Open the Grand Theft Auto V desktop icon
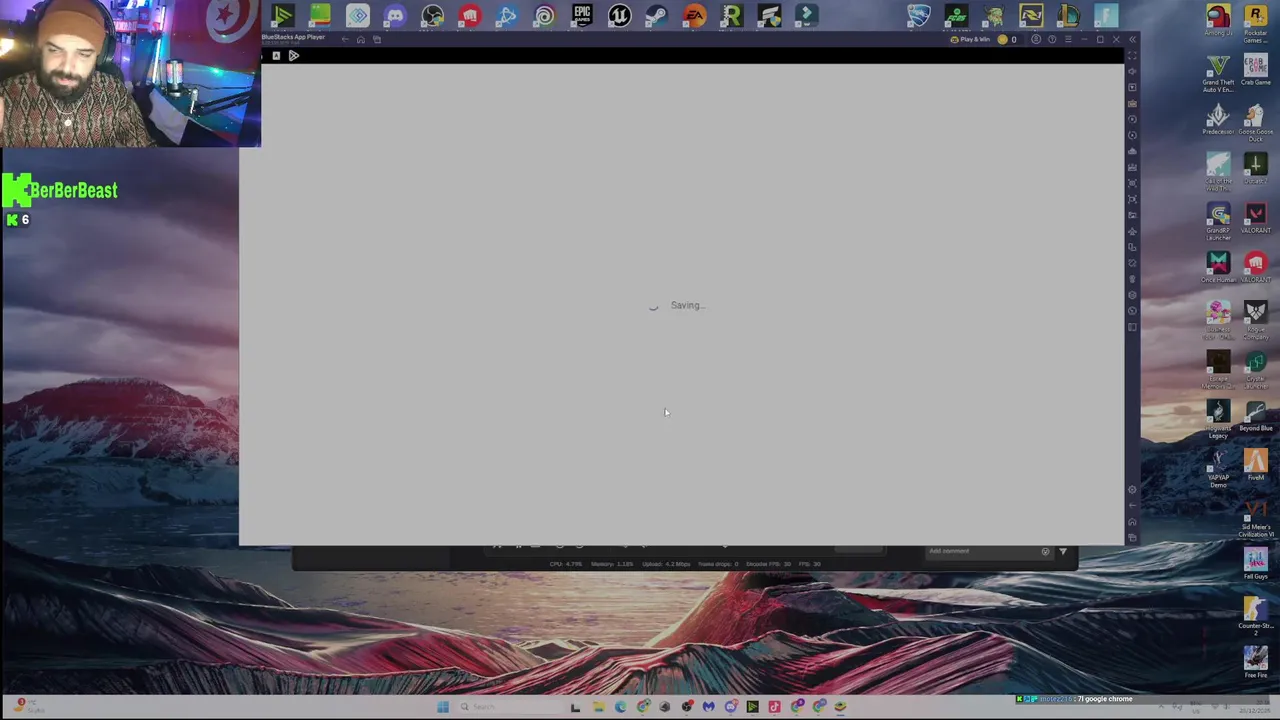This screenshot has height=720, width=1280. tap(1218, 73)
